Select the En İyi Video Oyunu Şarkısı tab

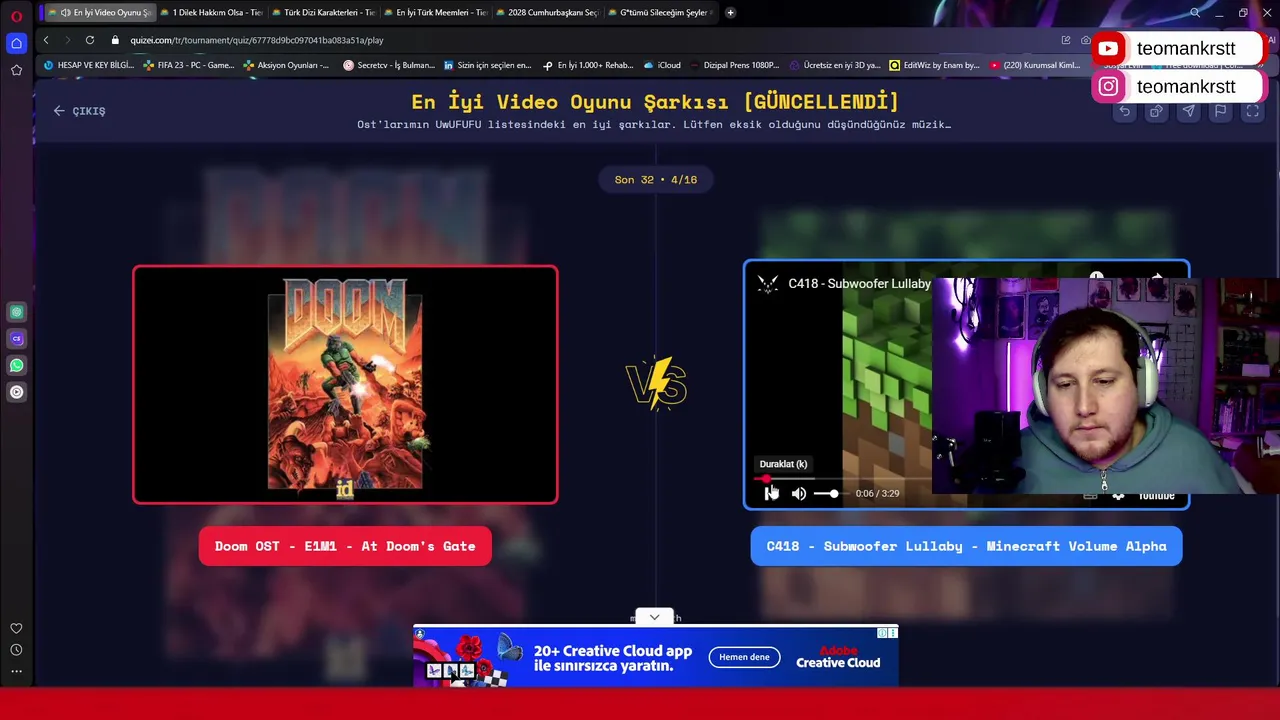click(99, 12)
